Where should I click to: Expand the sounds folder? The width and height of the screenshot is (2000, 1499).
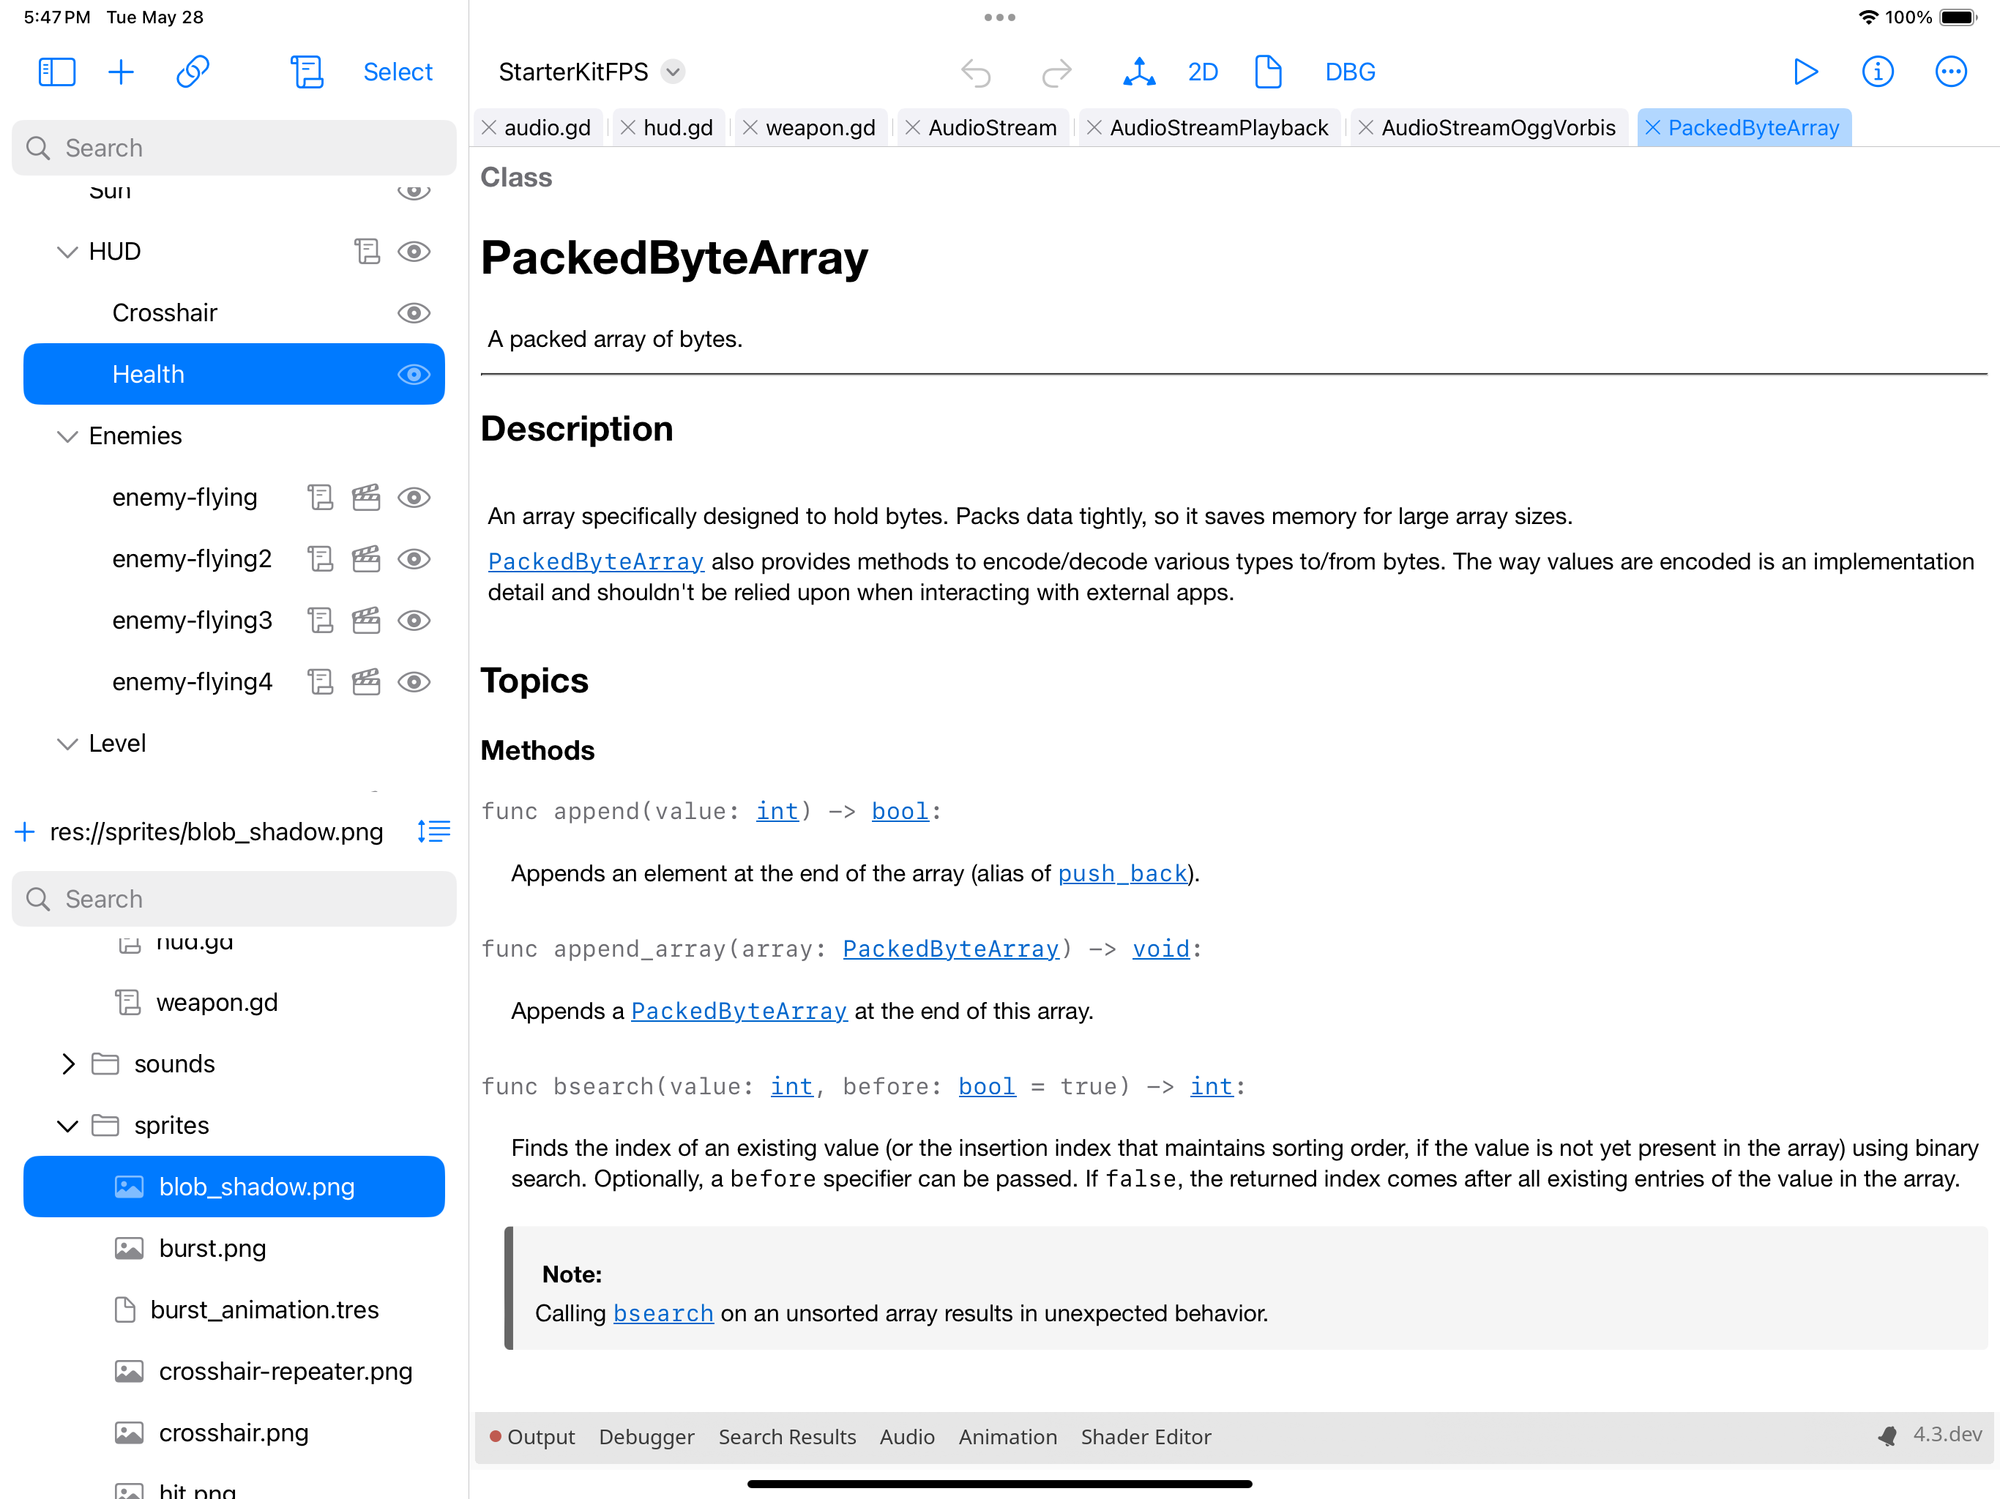(x=67, y=1064)
